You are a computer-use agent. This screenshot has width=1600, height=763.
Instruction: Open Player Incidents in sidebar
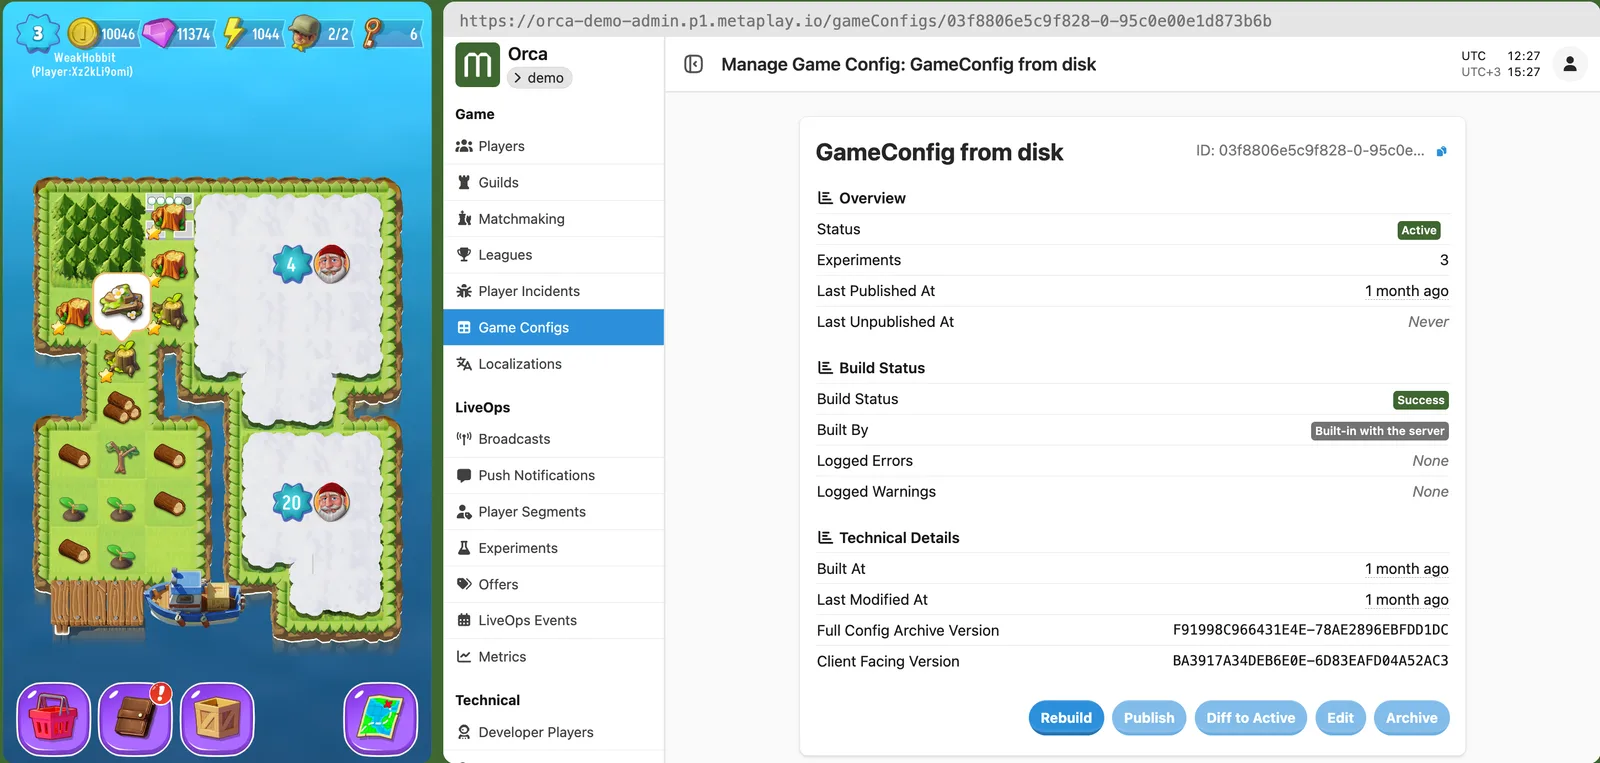553,291
